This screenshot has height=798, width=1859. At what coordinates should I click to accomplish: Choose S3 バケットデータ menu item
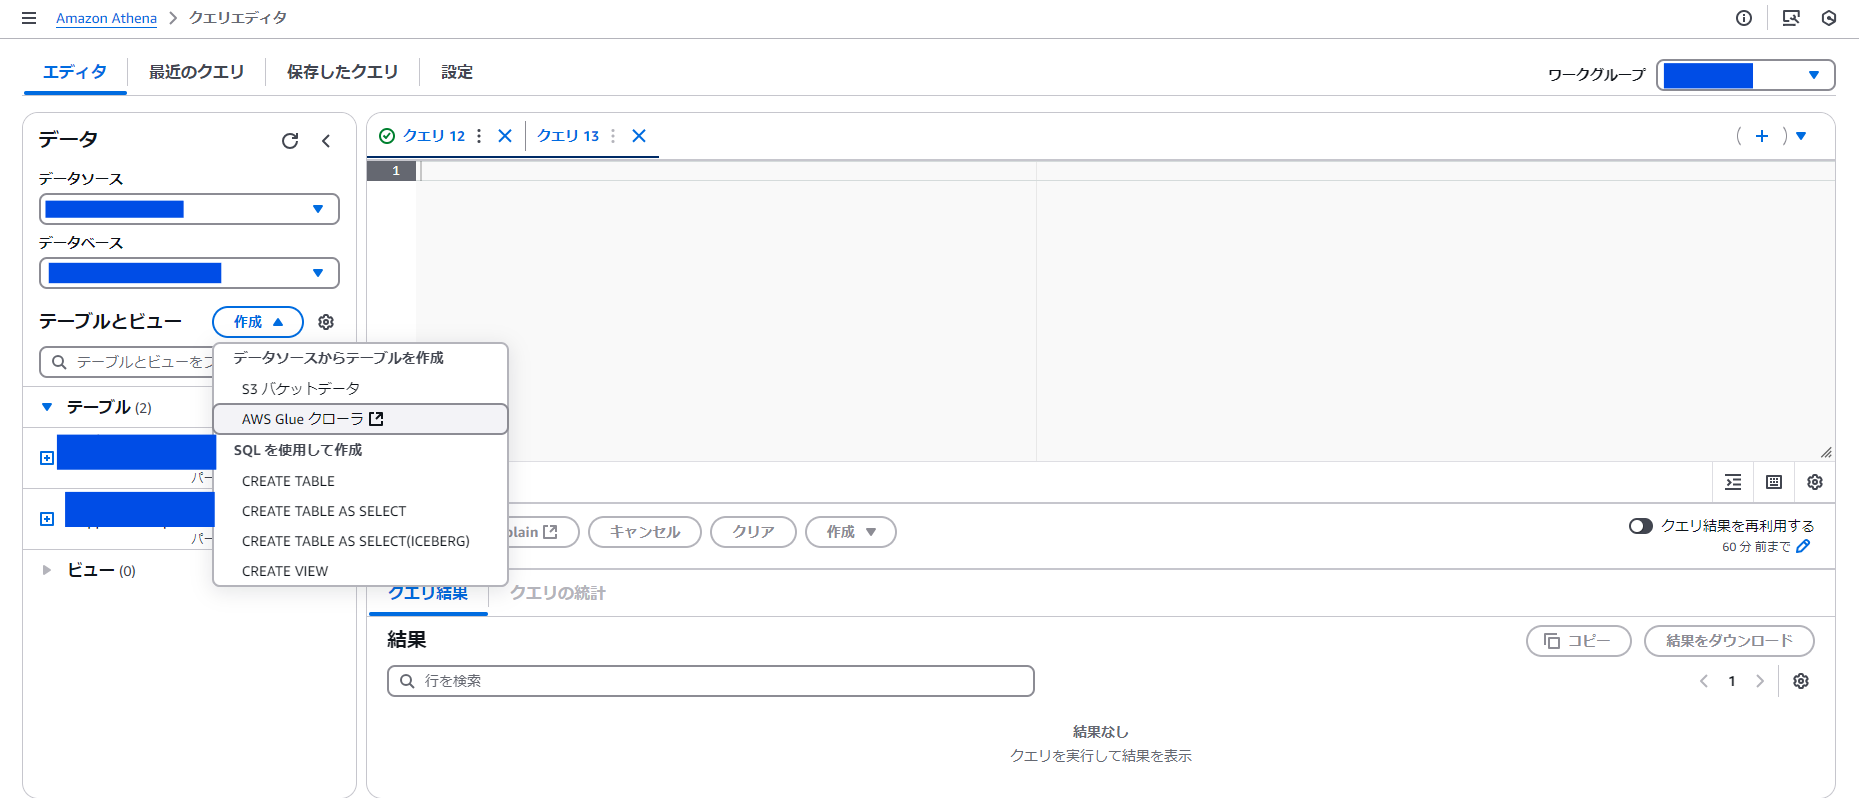(361, 389)
